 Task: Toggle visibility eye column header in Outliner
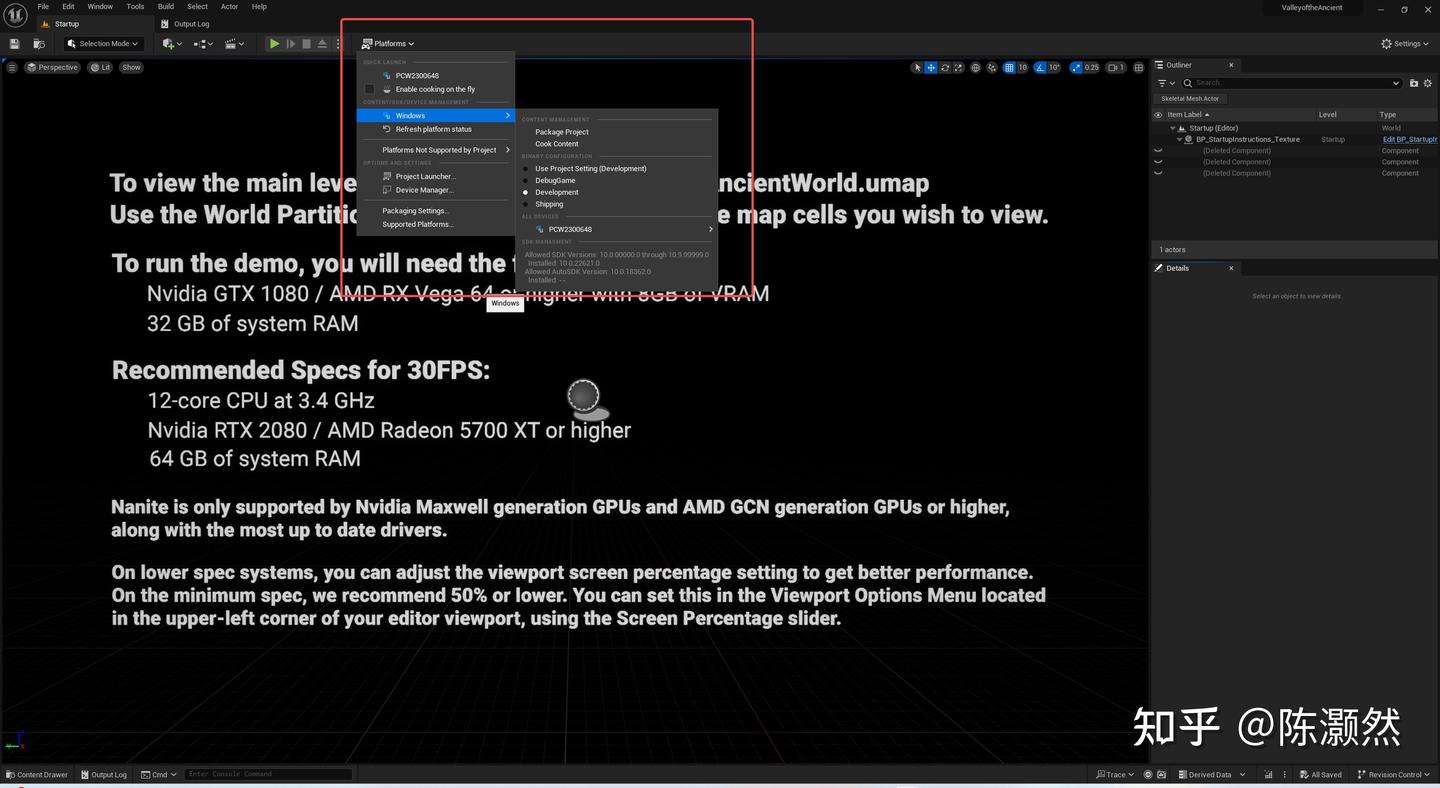tap(1158, 115)
